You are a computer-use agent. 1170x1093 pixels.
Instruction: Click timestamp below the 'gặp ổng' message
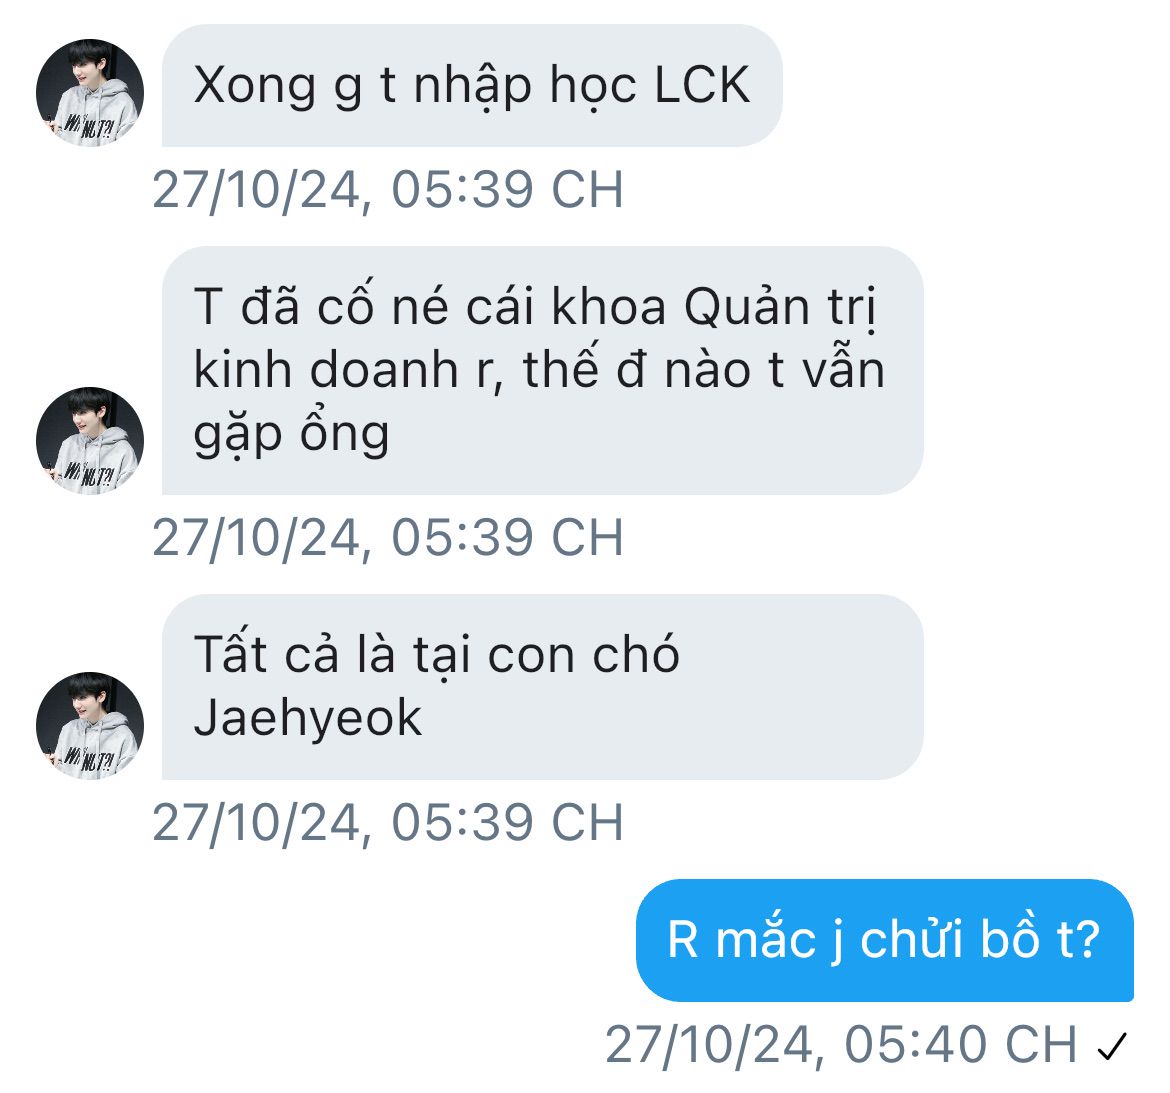click(388, 537)
